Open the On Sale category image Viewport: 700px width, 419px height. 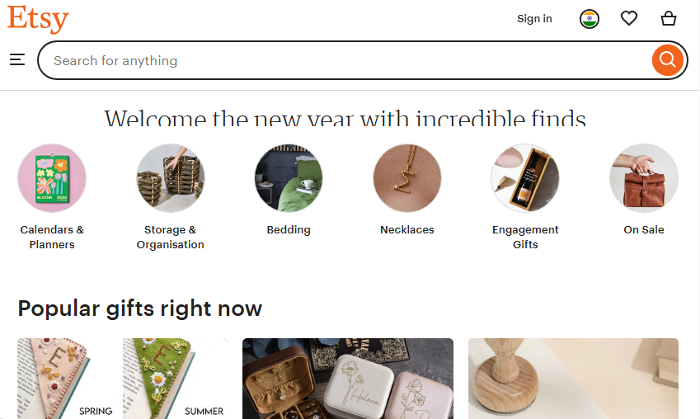tap(643, 178)
